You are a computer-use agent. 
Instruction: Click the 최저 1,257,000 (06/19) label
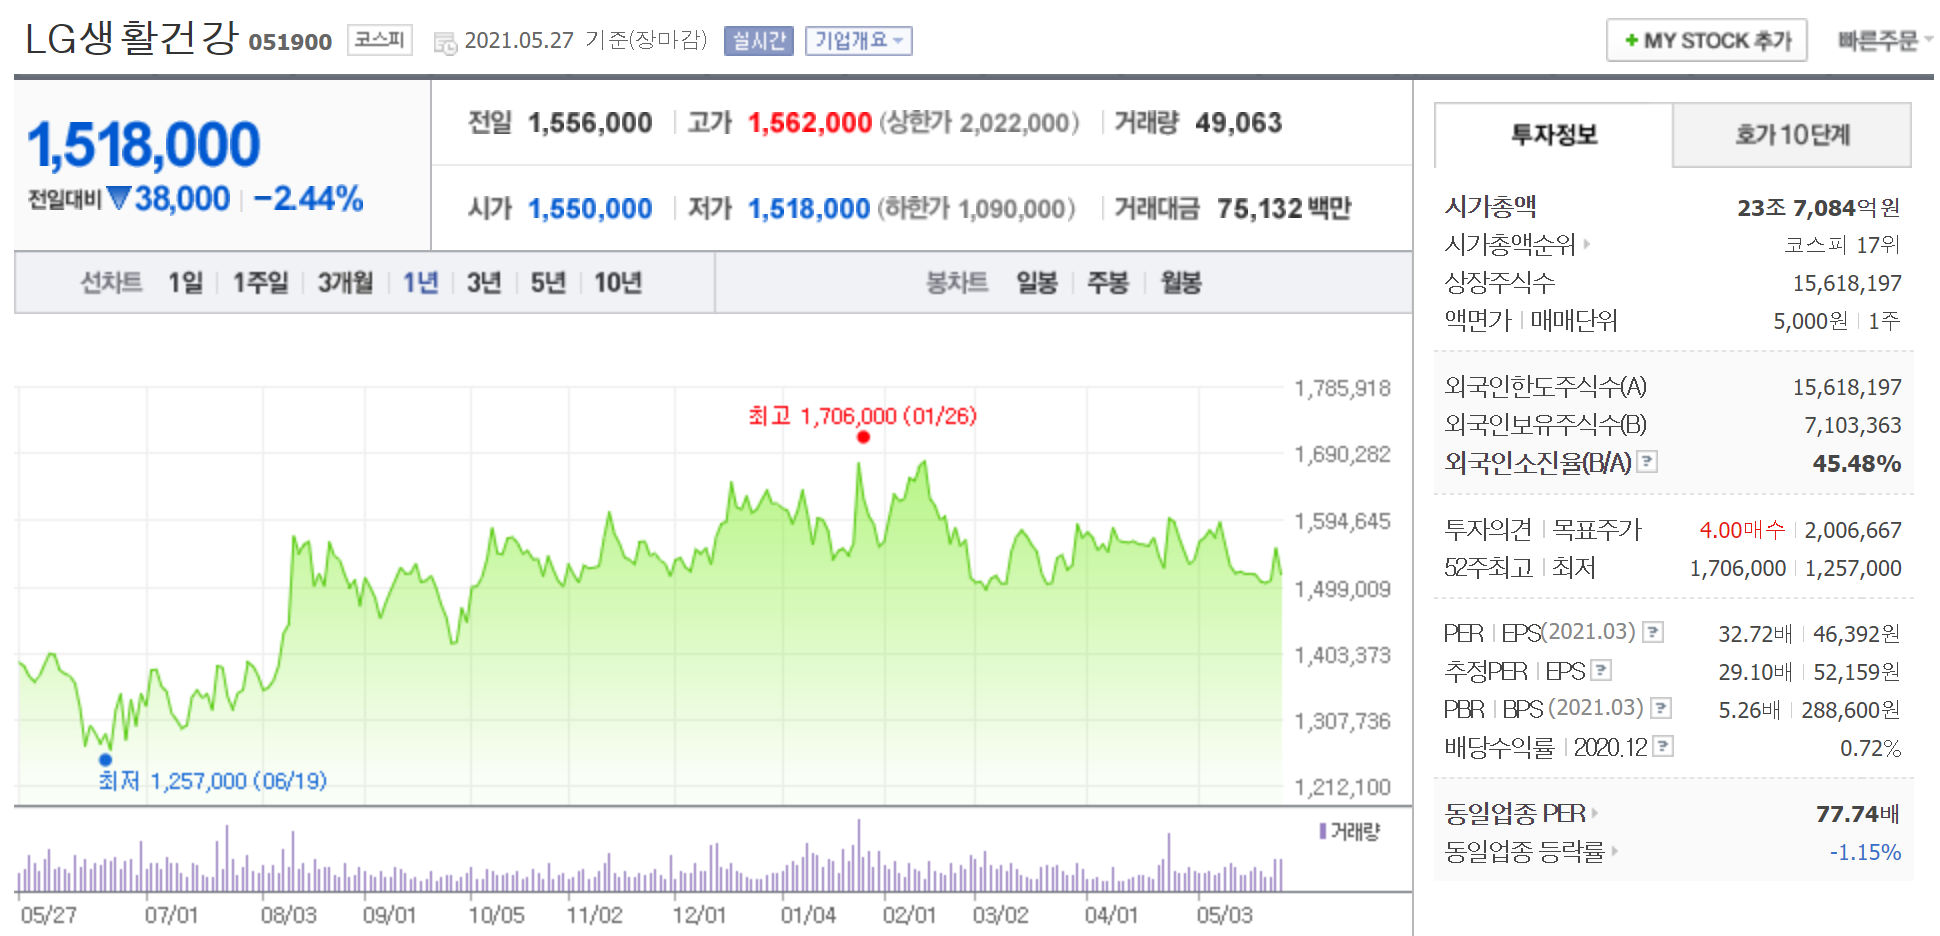coord(212,781)
